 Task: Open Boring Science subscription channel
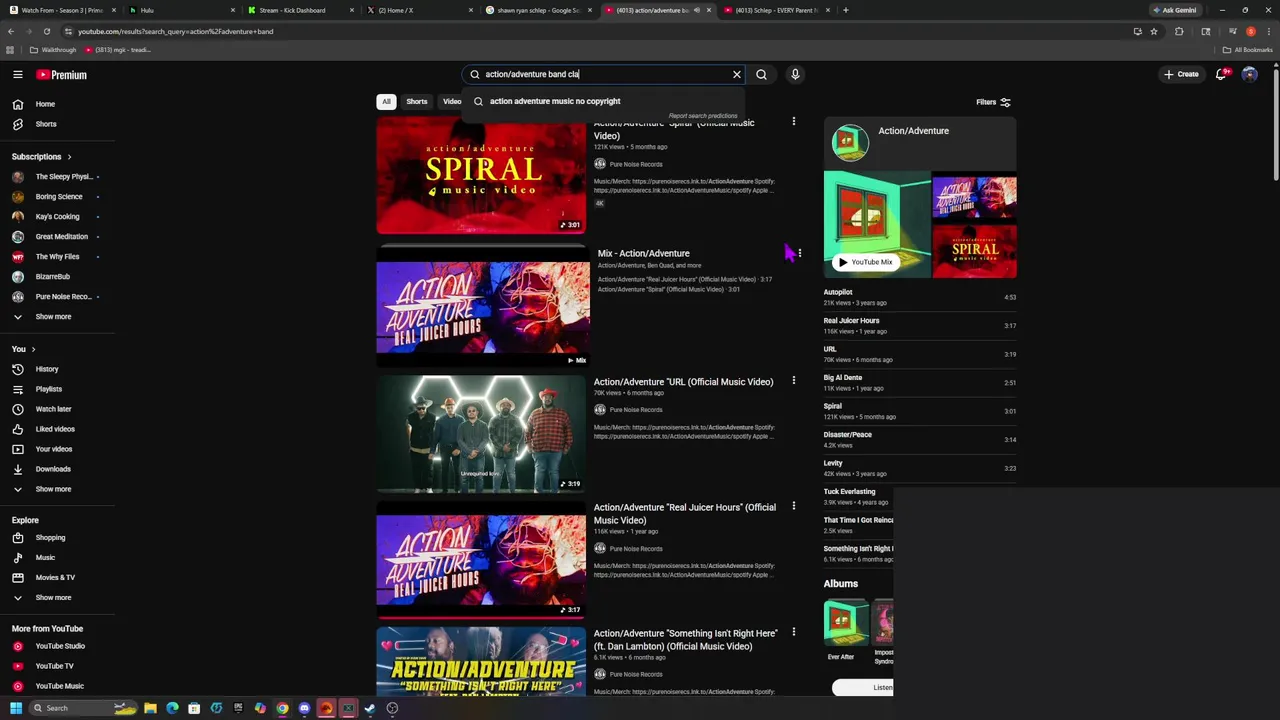(58, 197)
